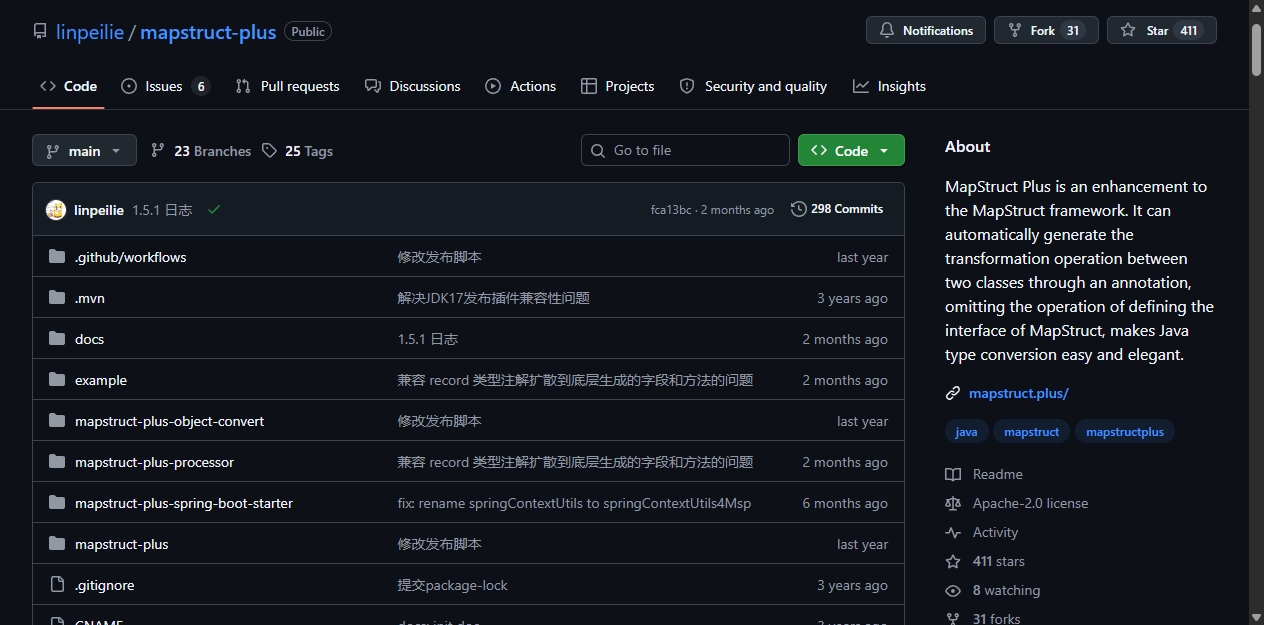Open the Projects tab

(x=618, y=86)
